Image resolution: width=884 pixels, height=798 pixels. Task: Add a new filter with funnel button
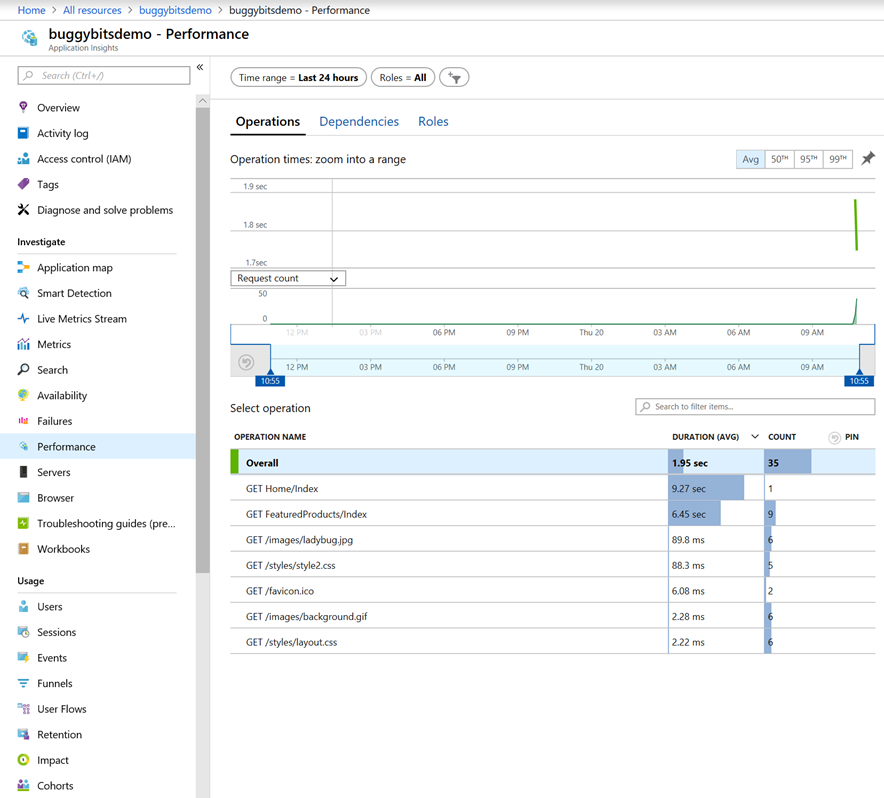(x=454, y=77)
